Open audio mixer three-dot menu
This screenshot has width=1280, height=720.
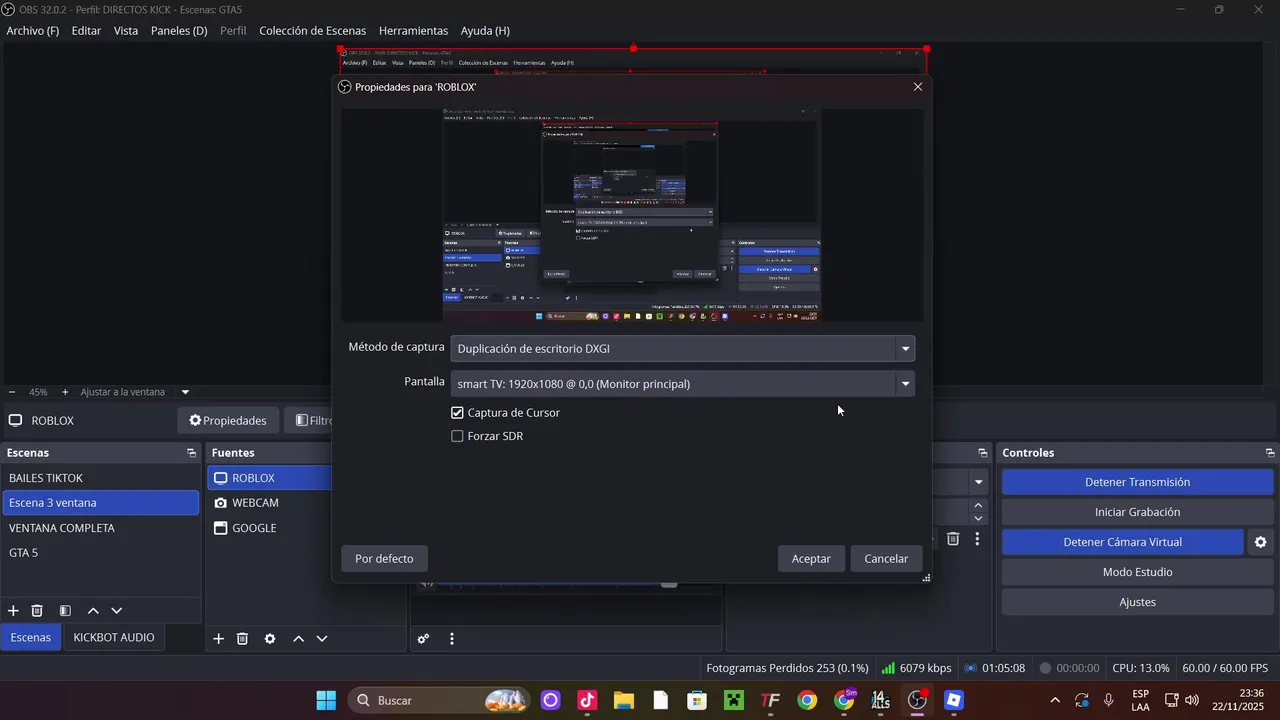pyautogui.click(x=452, y=639)
